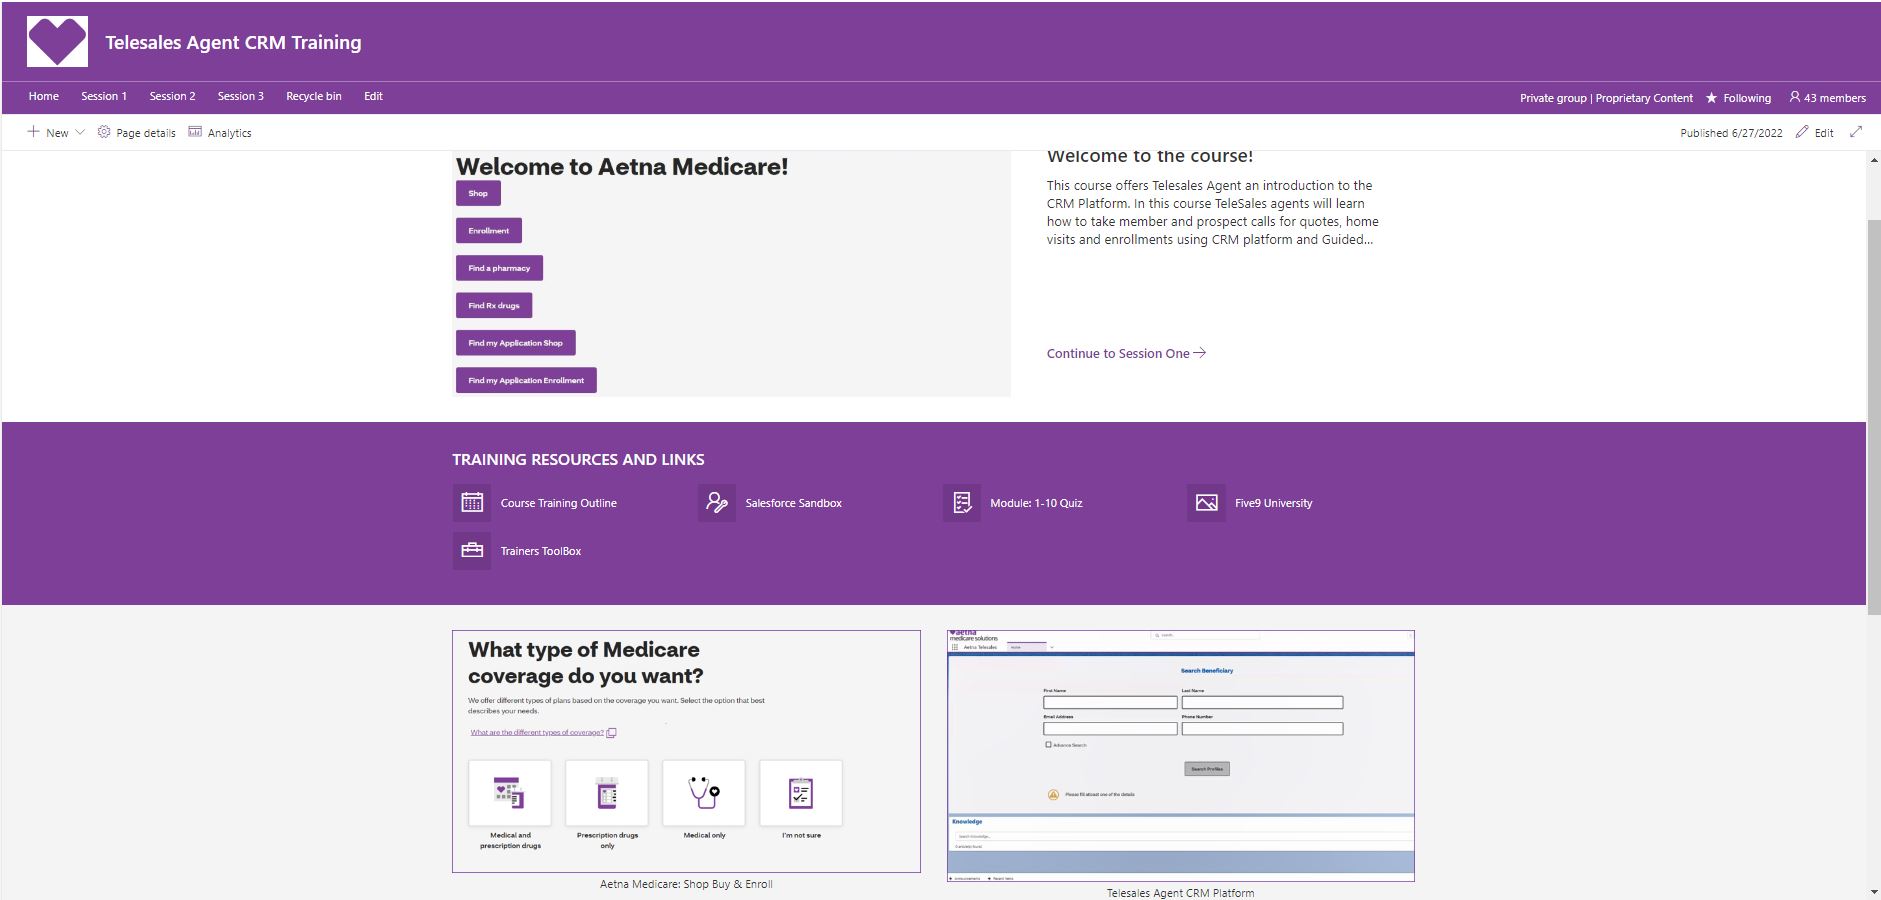This screenshot has width=1881, height=900.
Task: Open the Session 2 nav item
Action: pos(172,96)
